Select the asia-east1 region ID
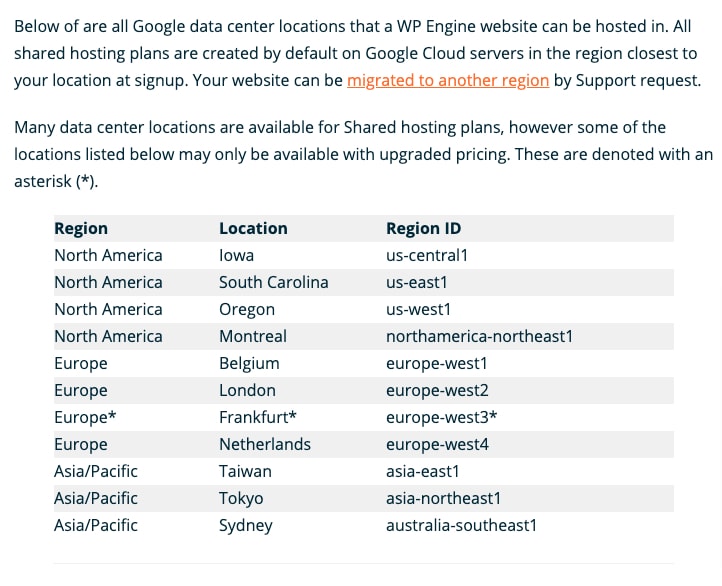 click(423, 472)
